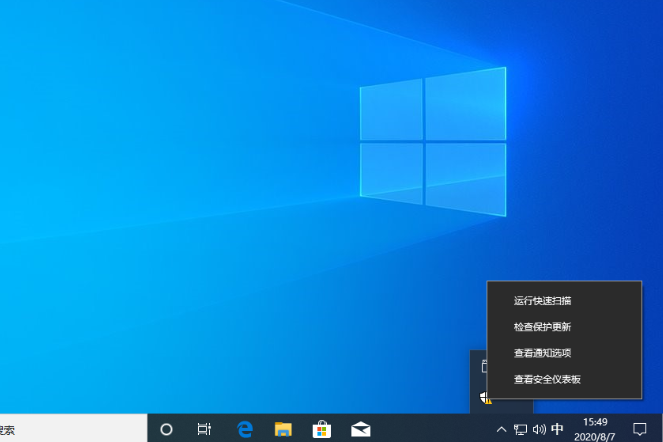The width and height of the screenshot is (663, 442).
Task: Select 运行快速扫描 from the context menu
Action: 543,300
